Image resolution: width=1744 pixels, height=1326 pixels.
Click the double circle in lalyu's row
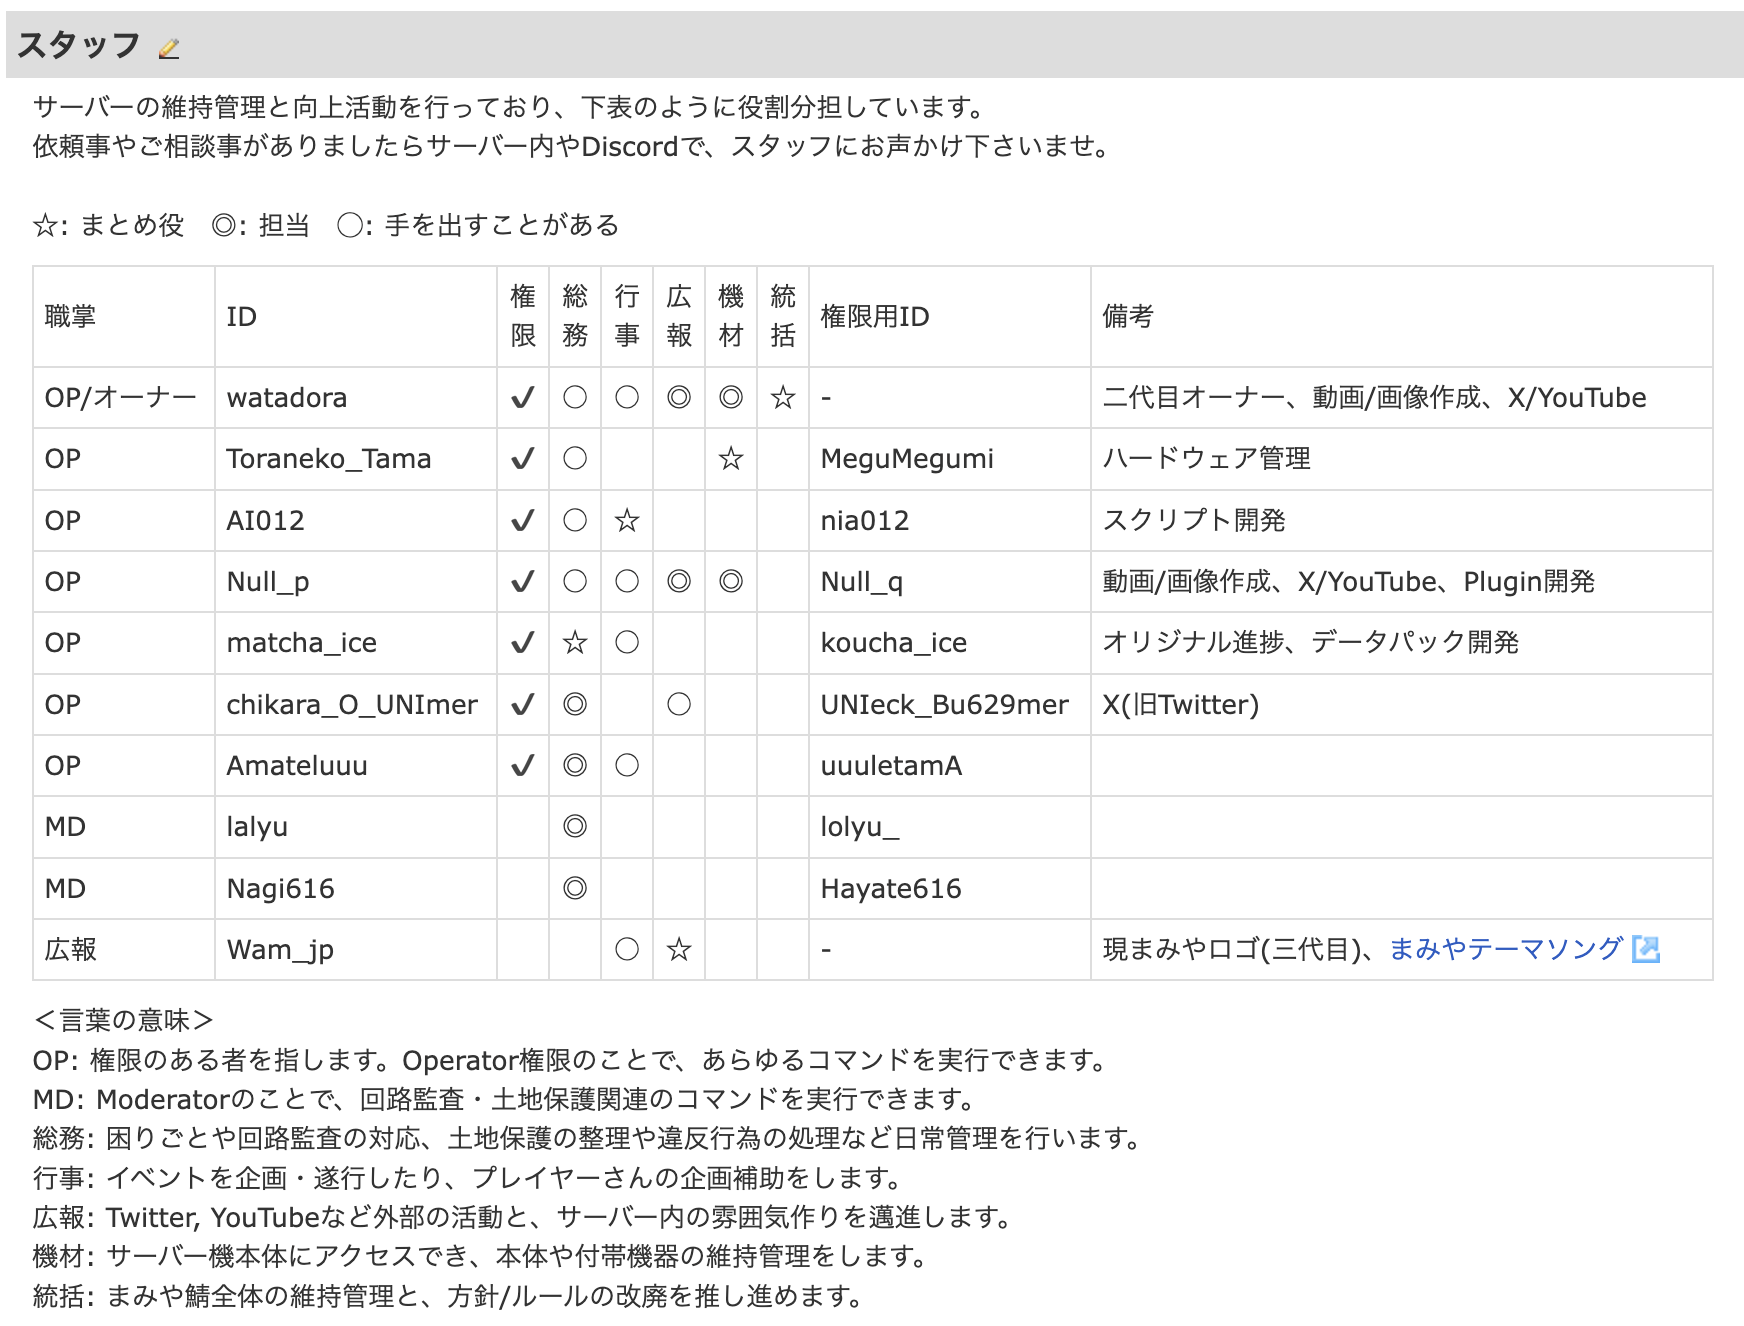click(574, 827)
